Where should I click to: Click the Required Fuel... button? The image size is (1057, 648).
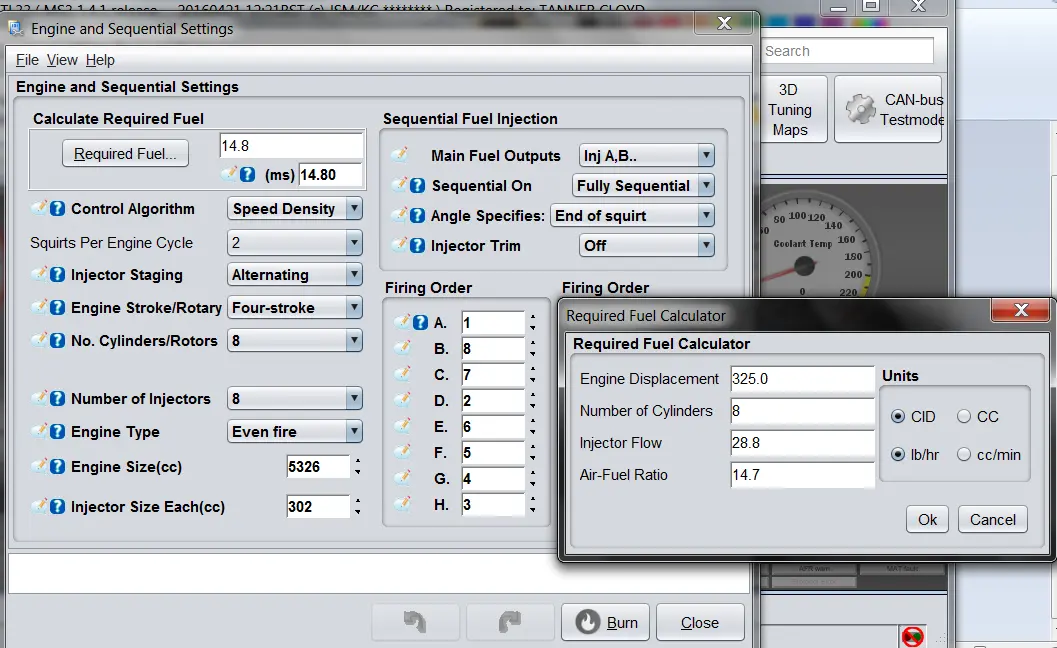(x=125, y=154)
